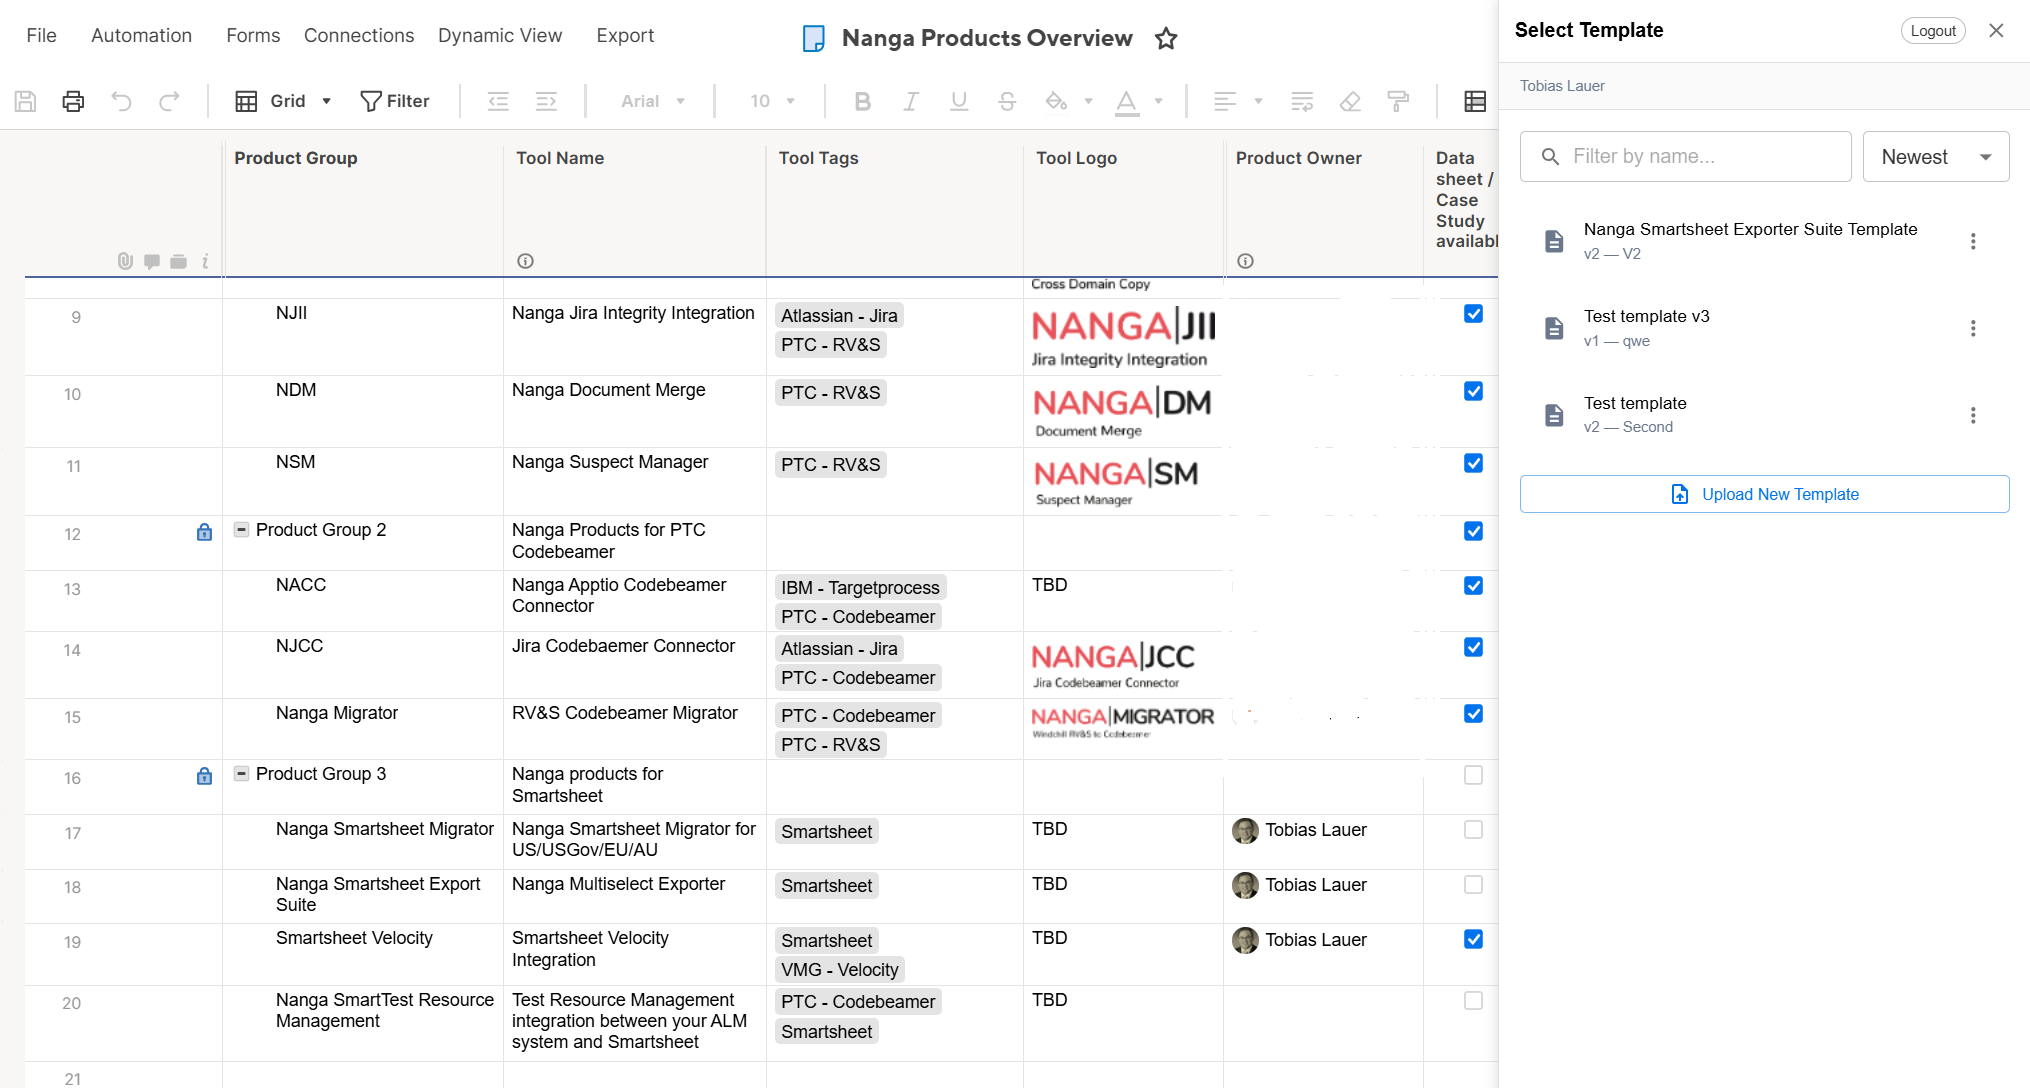This screenshot has width=2030, height=1088.
Task: Toggle checkbox in Product Group 2 row
Action: (1473, 531)
